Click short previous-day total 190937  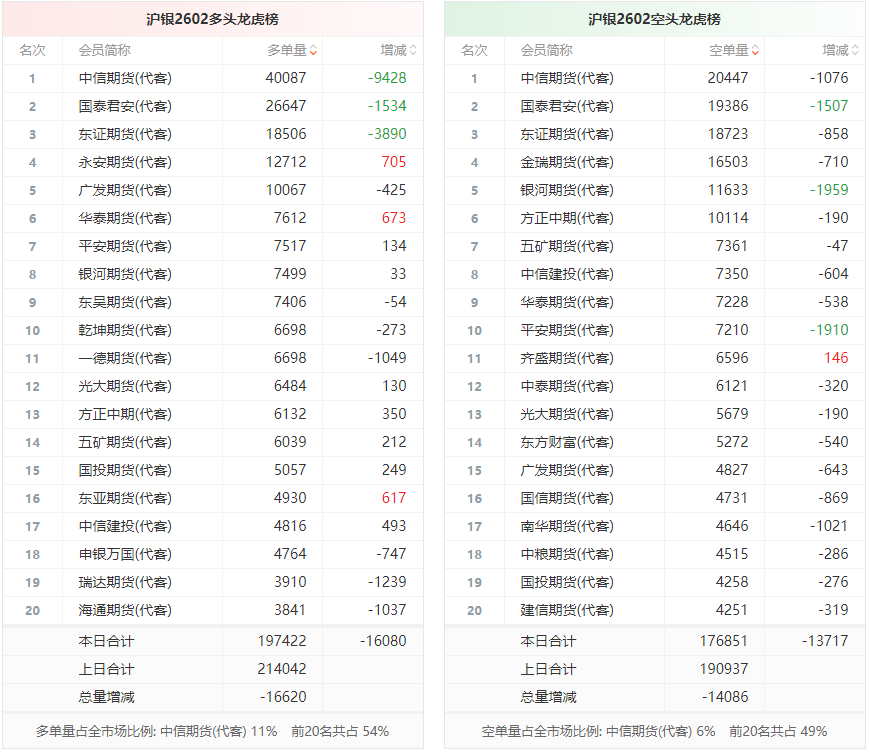pos(724,669)
